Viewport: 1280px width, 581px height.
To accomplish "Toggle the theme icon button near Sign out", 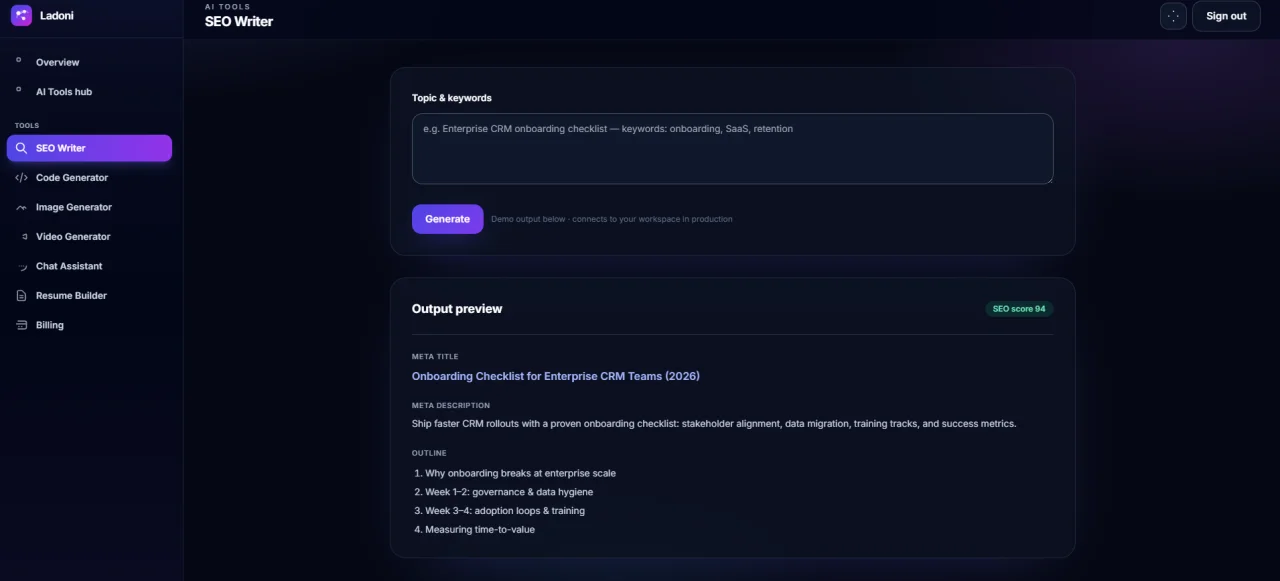I will coord(1173,16).
